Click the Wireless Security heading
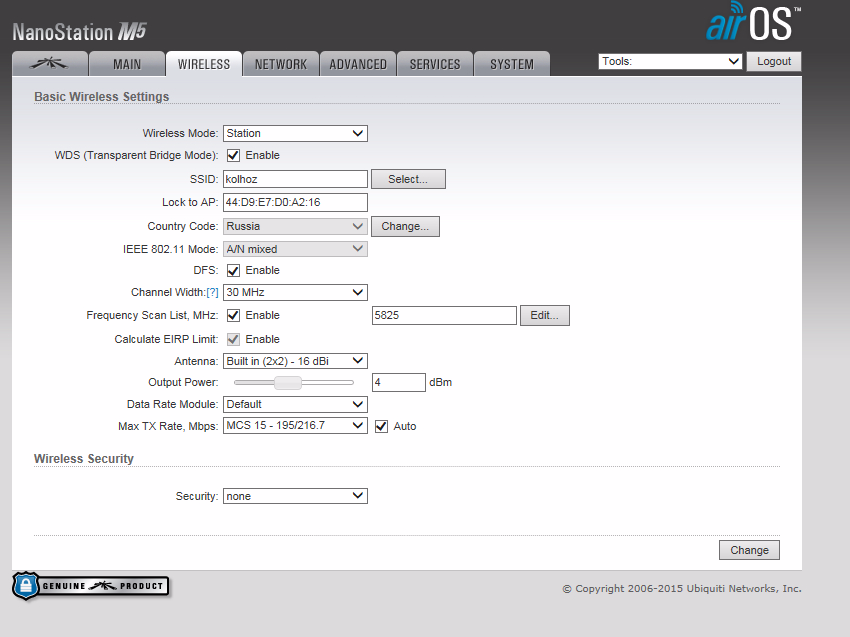Image resolution: width=850 pixels, height=637 pixels. (x=83, y=459)
